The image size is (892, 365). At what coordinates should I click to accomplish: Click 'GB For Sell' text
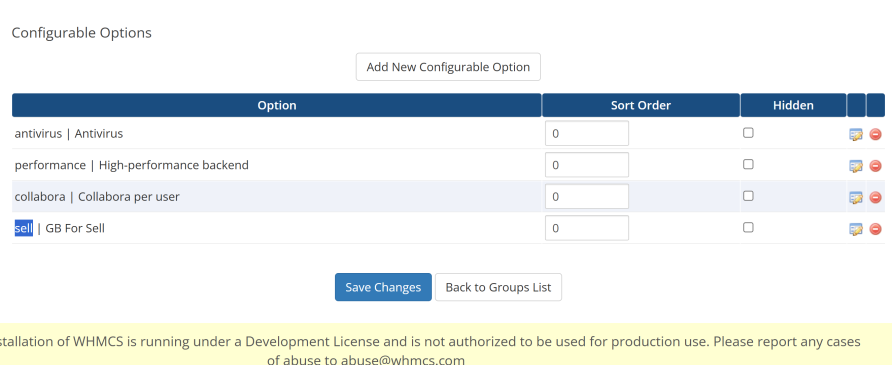[x=75, y=229]
